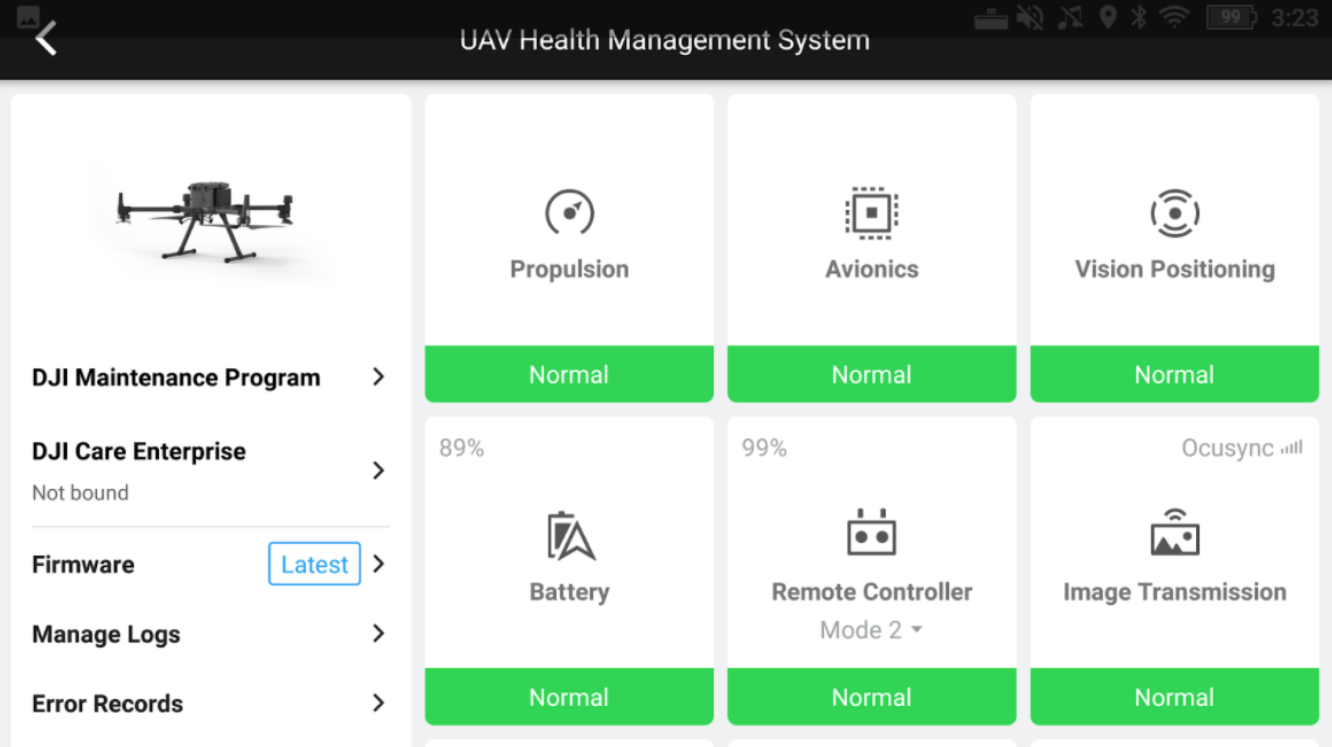
Task: Open the Mode 2 dropdown
Action: [x=871, y=630]
